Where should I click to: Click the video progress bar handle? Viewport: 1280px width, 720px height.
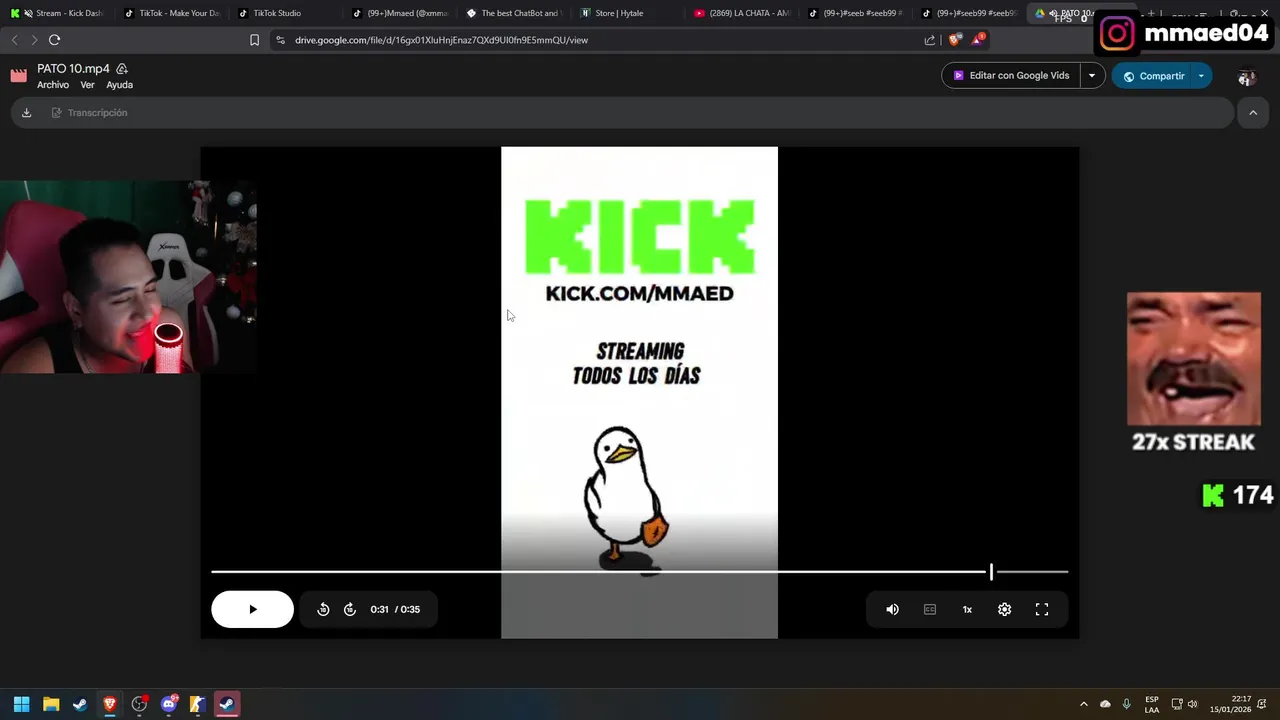click(x=991, y=572)
